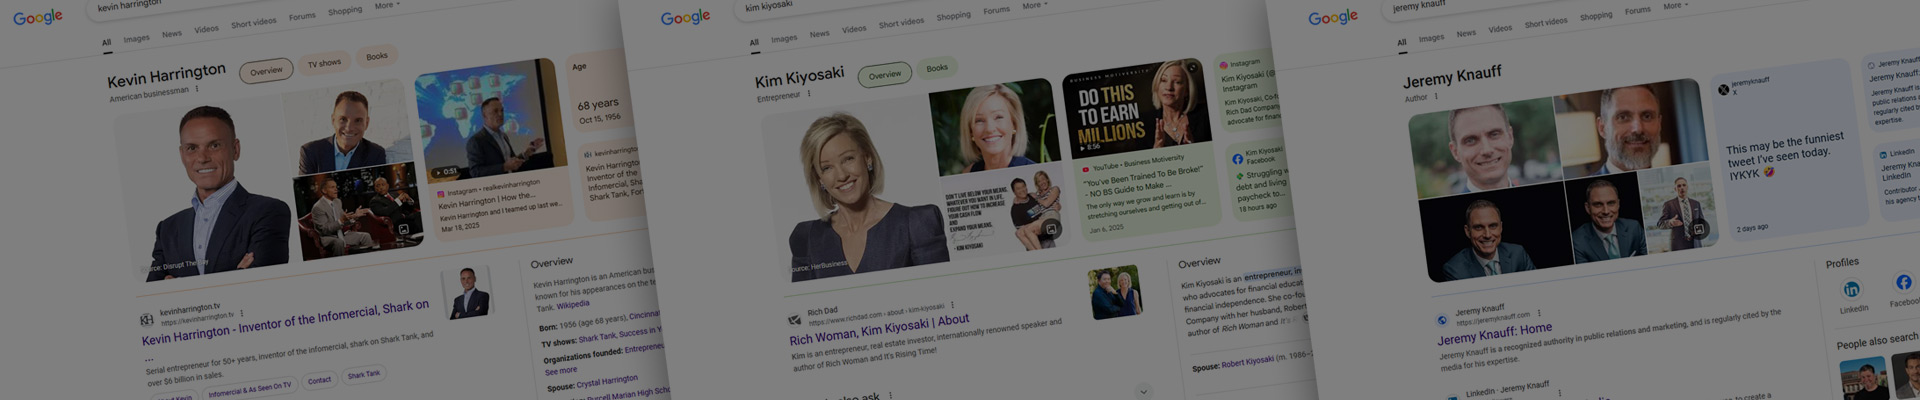The height and width of the screenshot is (400, 1920).
Task: Click 'Shark Tank' sitelink chip
Action: 364,375
